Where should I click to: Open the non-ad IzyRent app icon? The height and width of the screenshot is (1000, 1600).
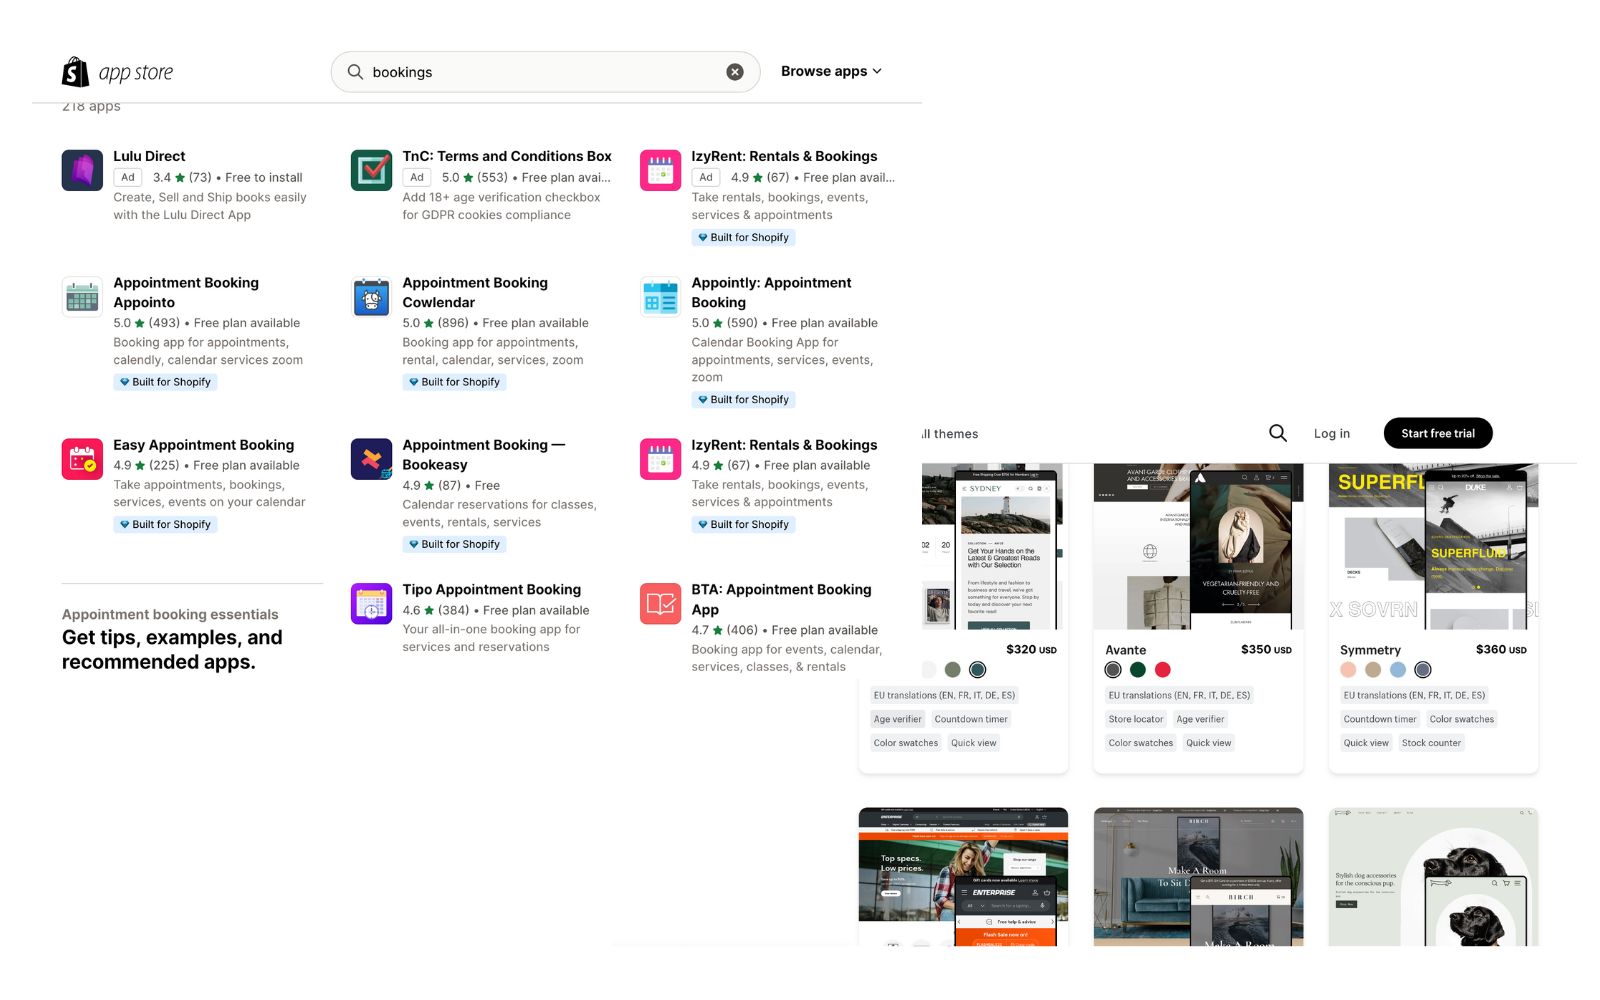tap(660, 459)
